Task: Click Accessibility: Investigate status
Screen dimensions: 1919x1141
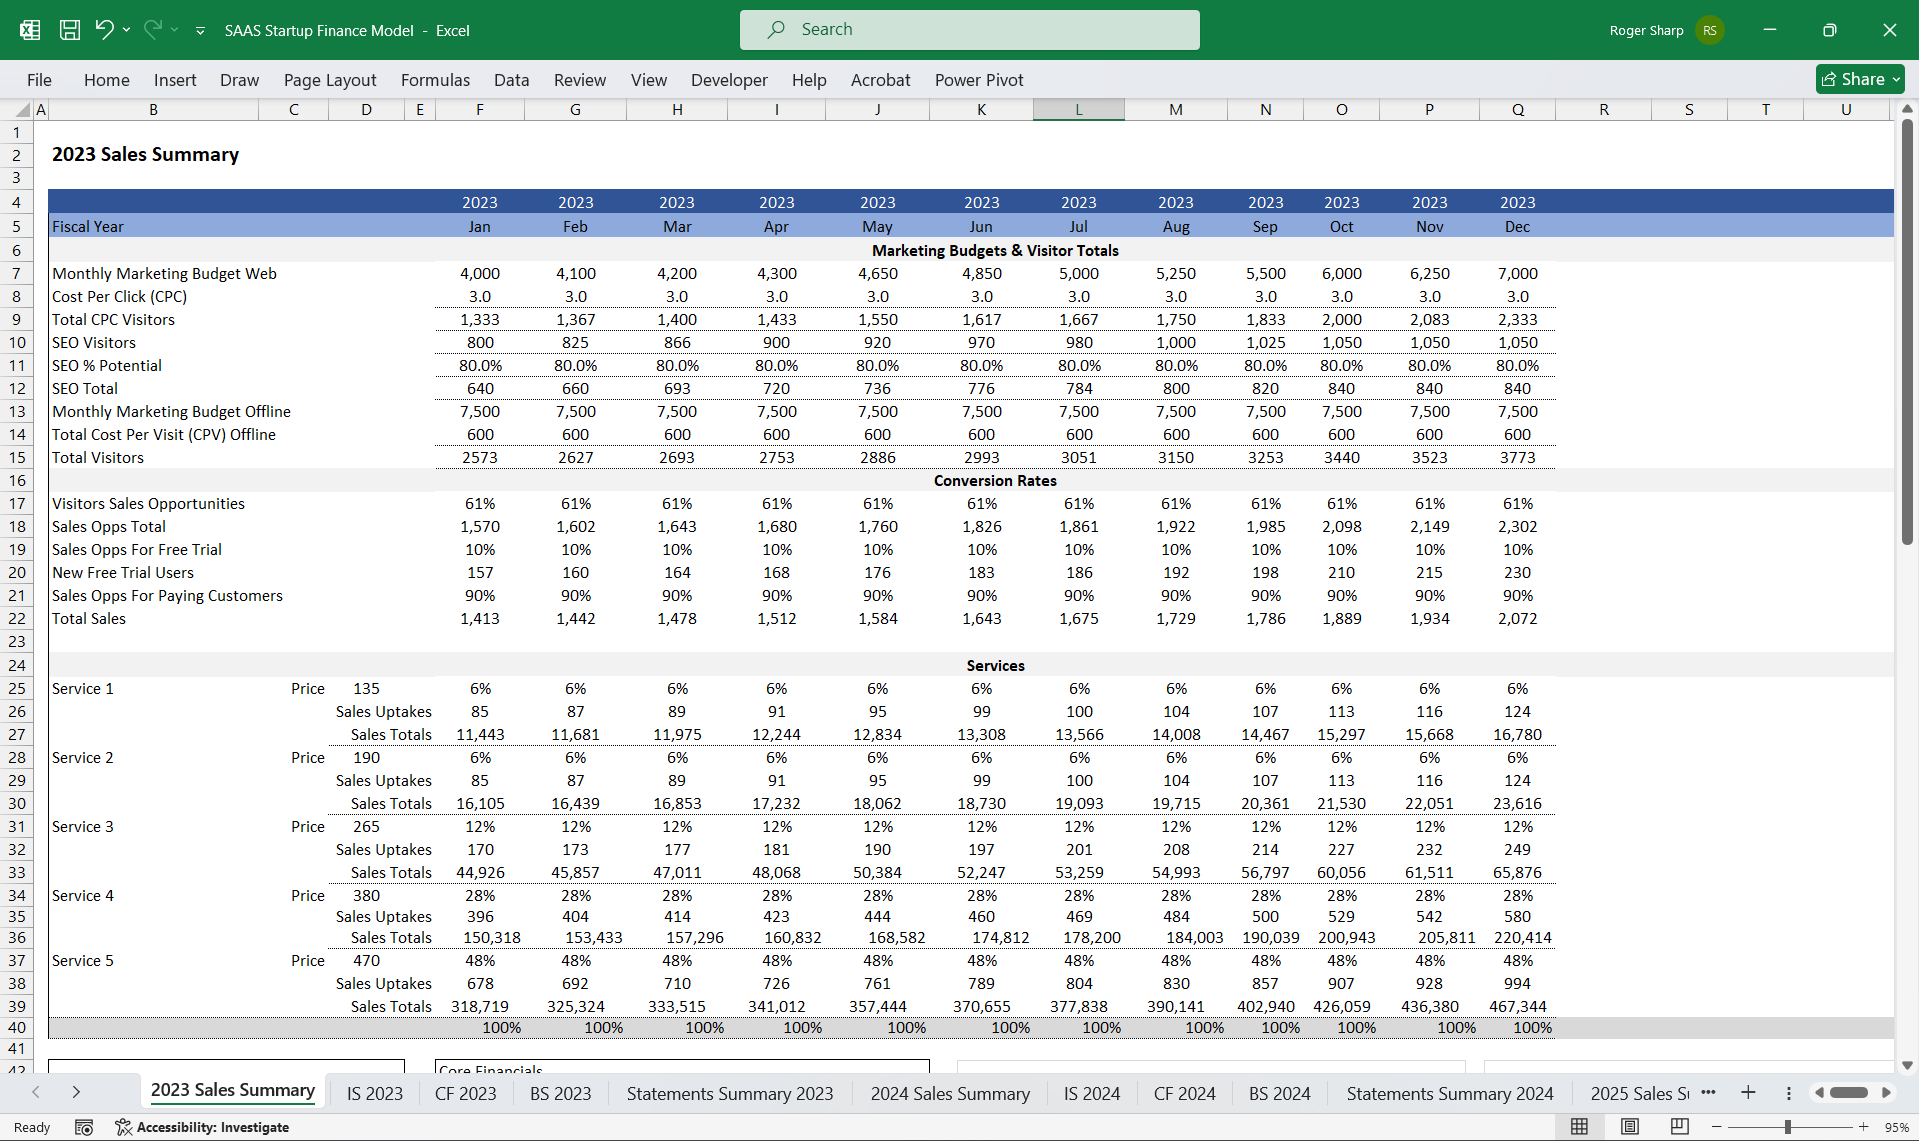Action: (203, 1127)
